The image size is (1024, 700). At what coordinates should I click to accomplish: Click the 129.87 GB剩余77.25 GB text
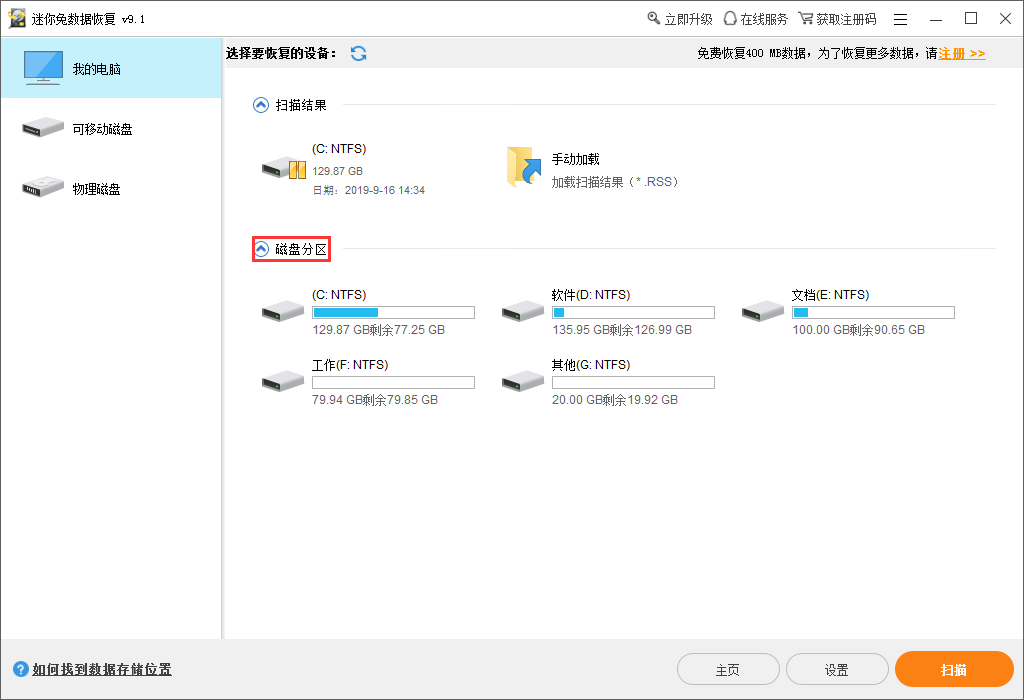pyautogui.click(x=378, y=330)
